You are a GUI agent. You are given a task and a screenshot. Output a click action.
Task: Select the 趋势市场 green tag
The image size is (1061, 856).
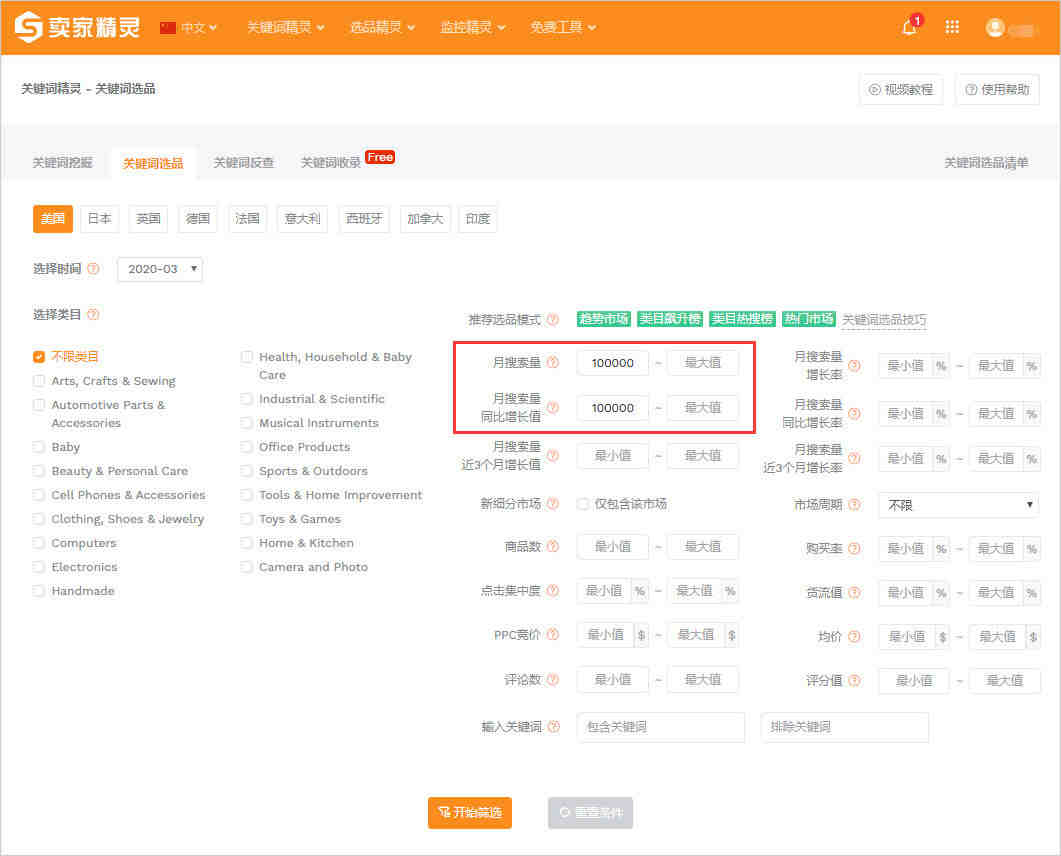[603, 319]
